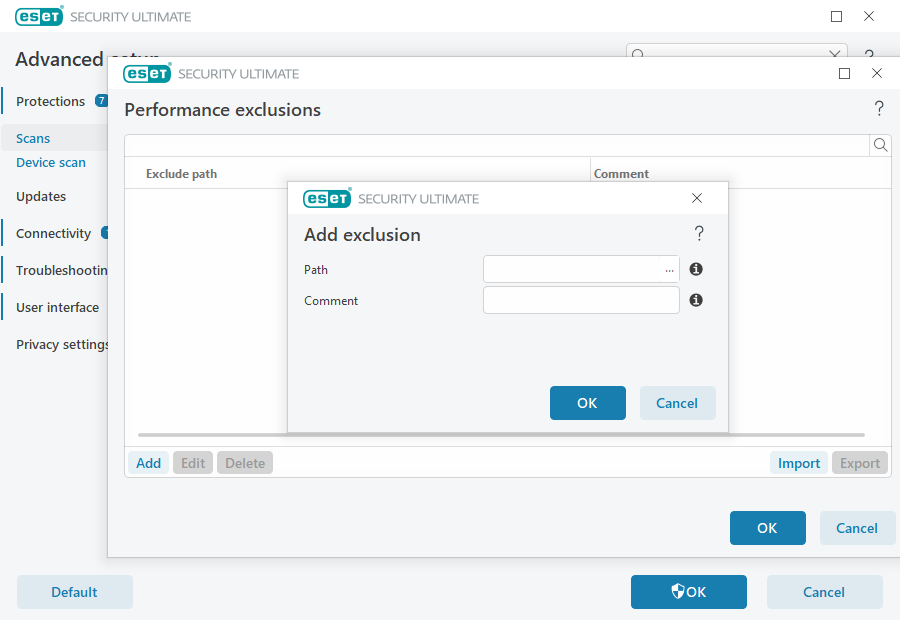900x620 pixels.
Task: Cancel the Add exclusion dialog
Action: [677, 403]
